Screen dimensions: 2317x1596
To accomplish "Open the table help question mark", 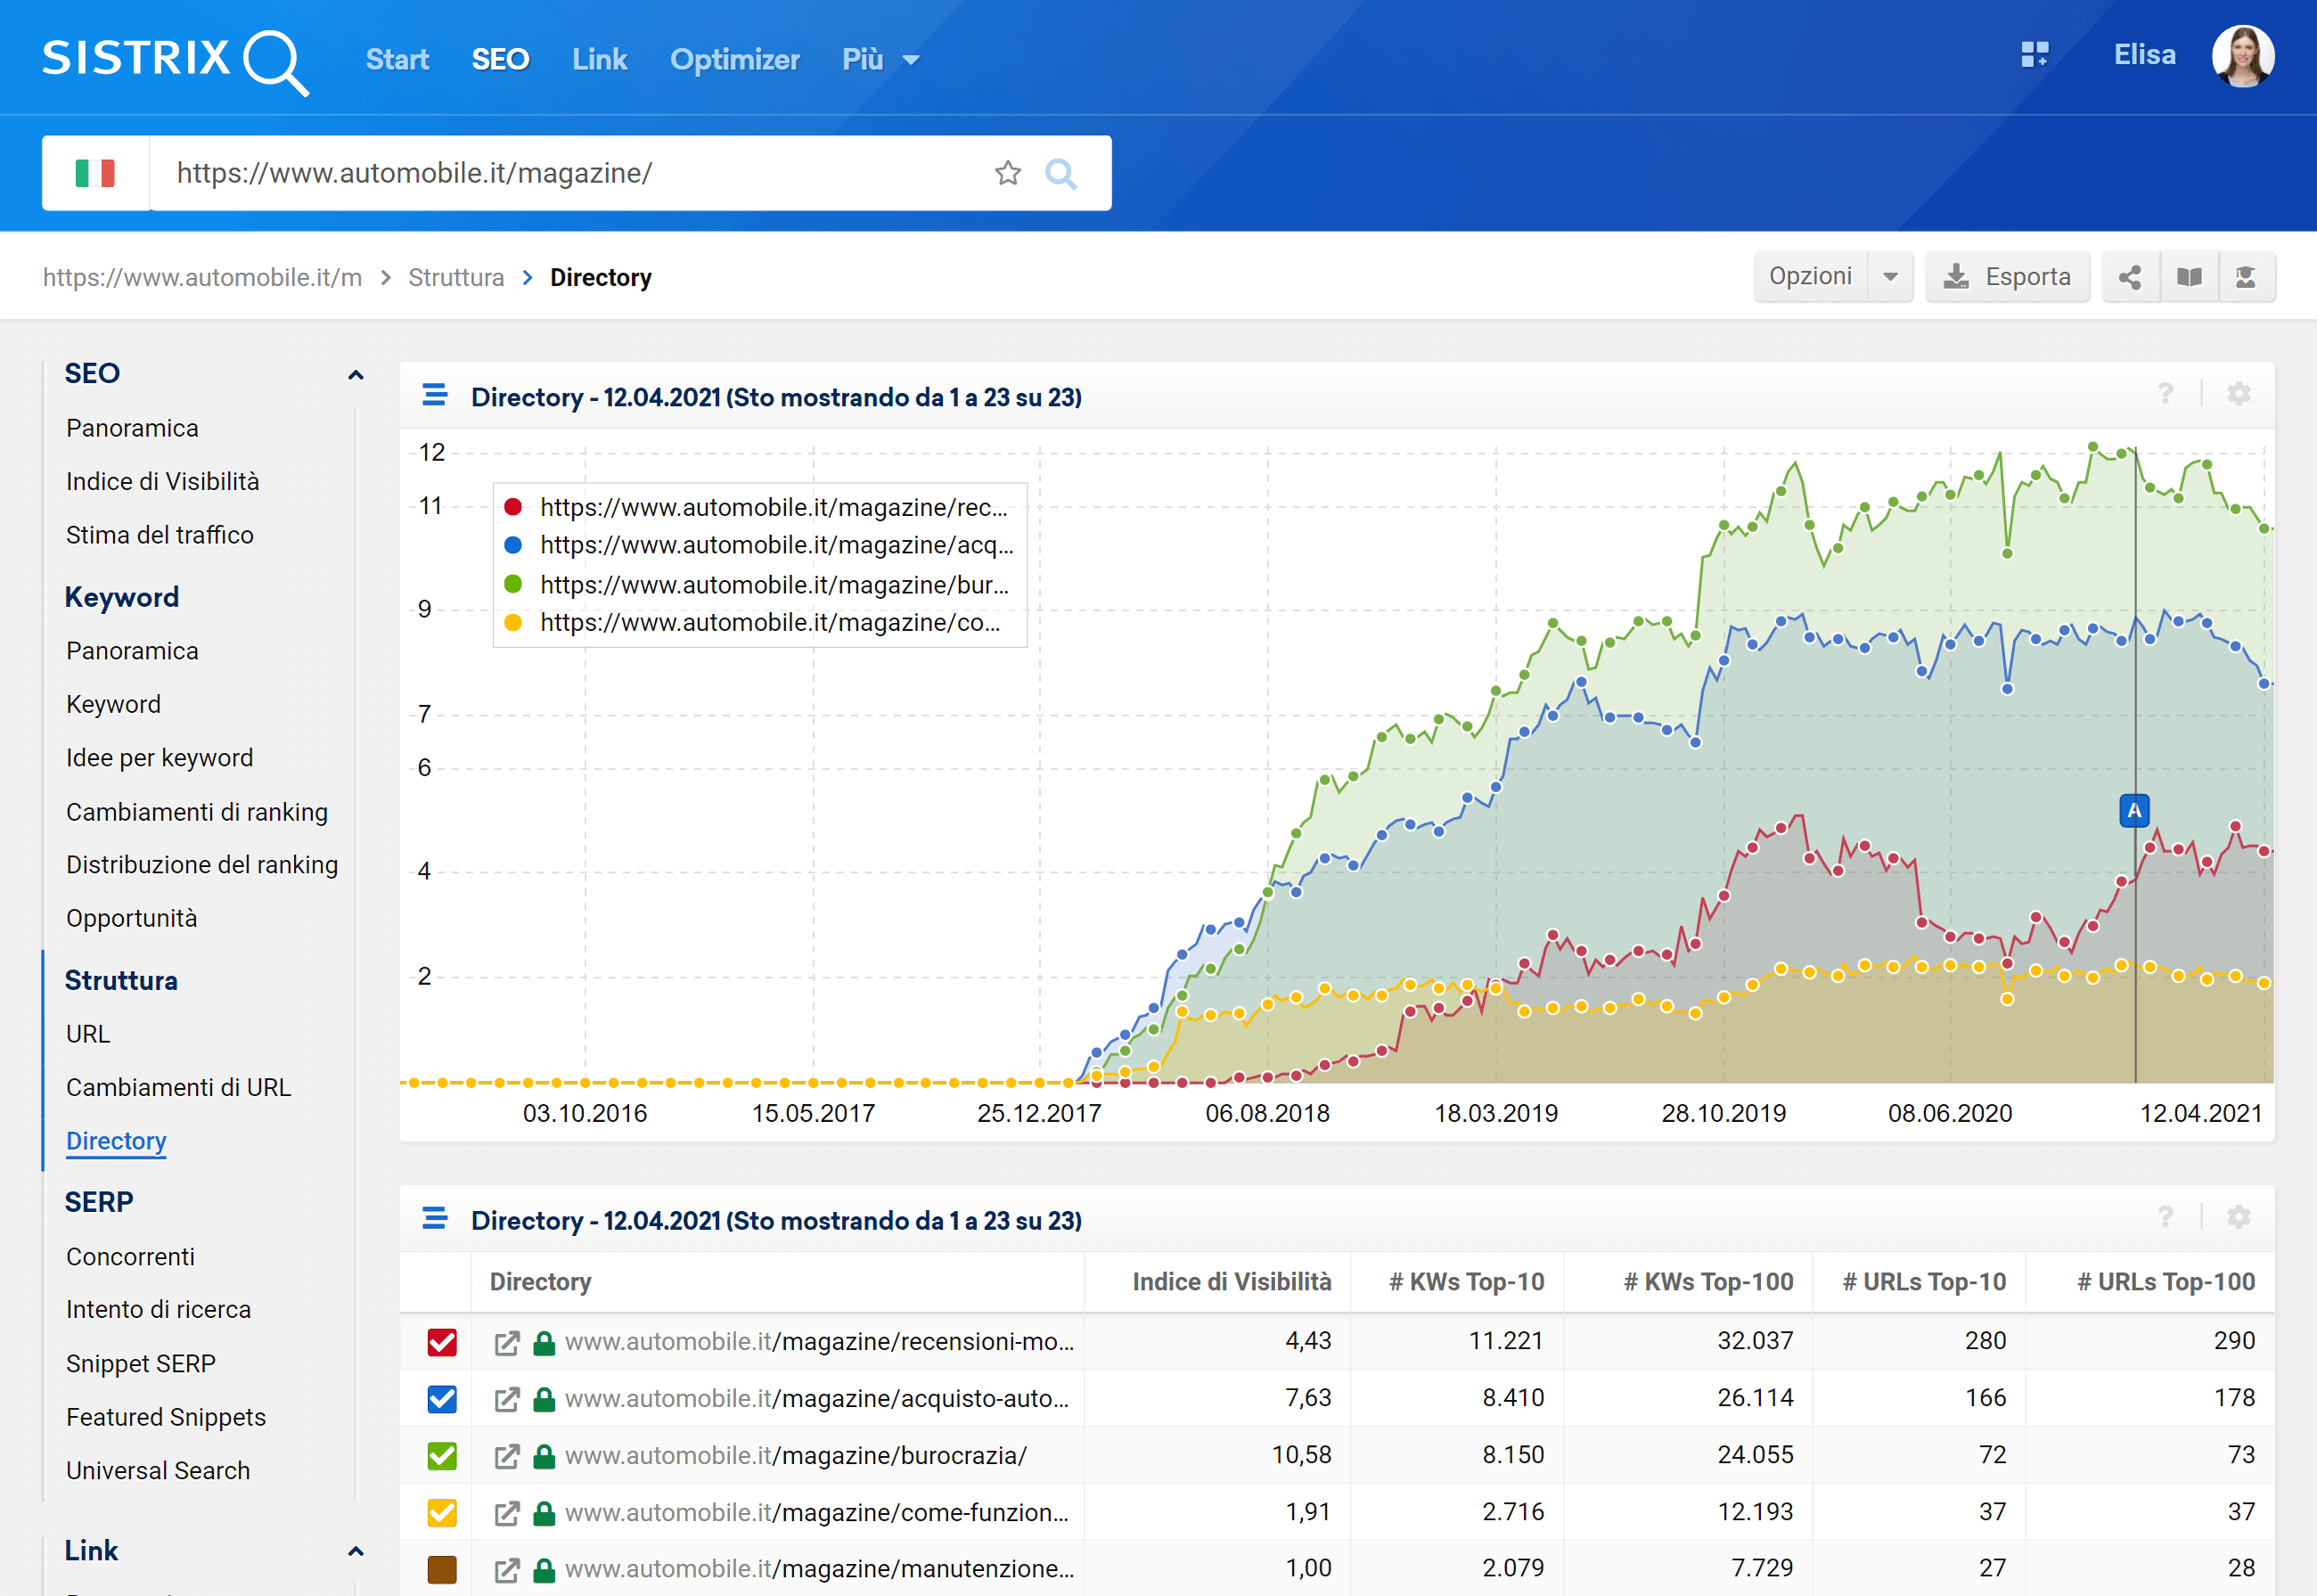I will 2165,1217.
